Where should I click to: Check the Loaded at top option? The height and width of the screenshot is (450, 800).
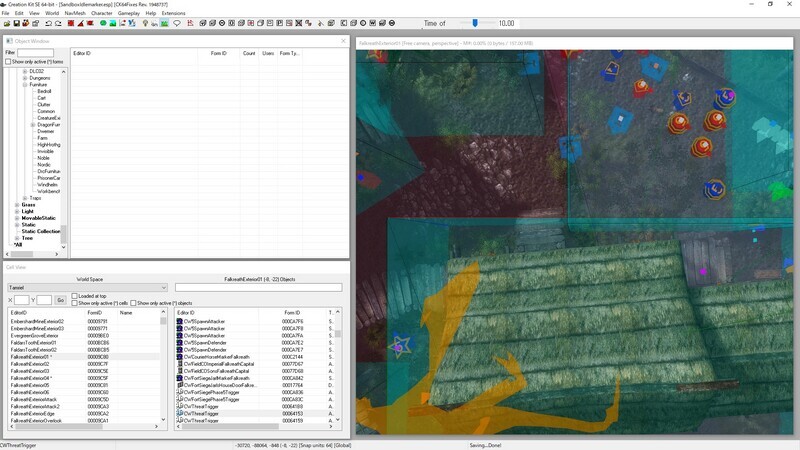coord(74,296)
